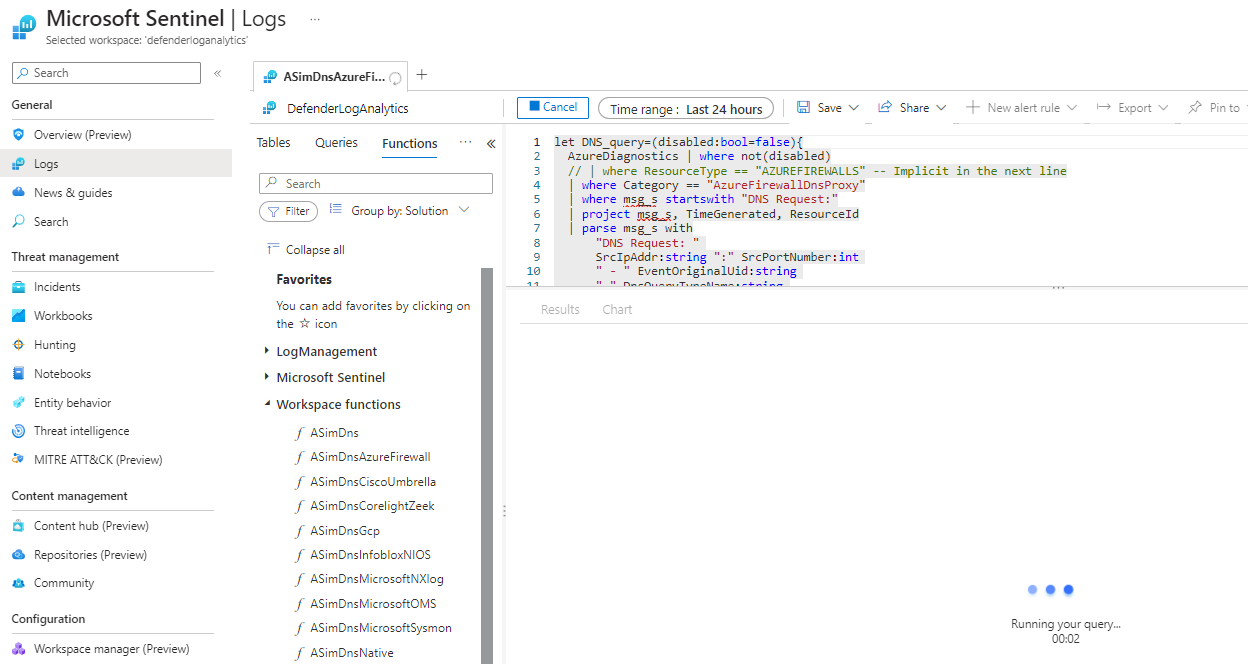Click the Pin to icon
Screen dimensions: 1248x664
[x=1194, y=108]
